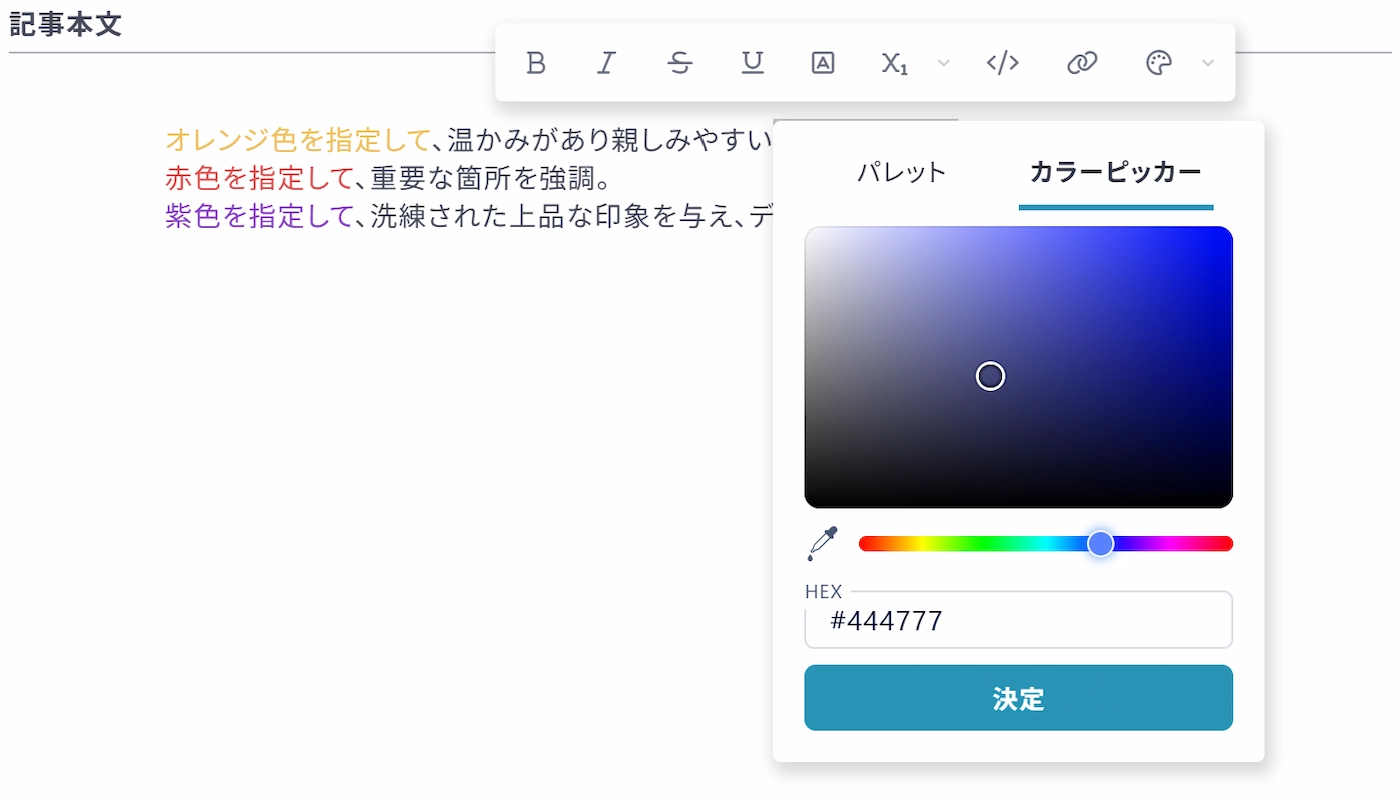This screenshot has height=799, width=1400.
Task: Open the dropdown arrow beside the palette icon
Action: (x=1208, y=63)
